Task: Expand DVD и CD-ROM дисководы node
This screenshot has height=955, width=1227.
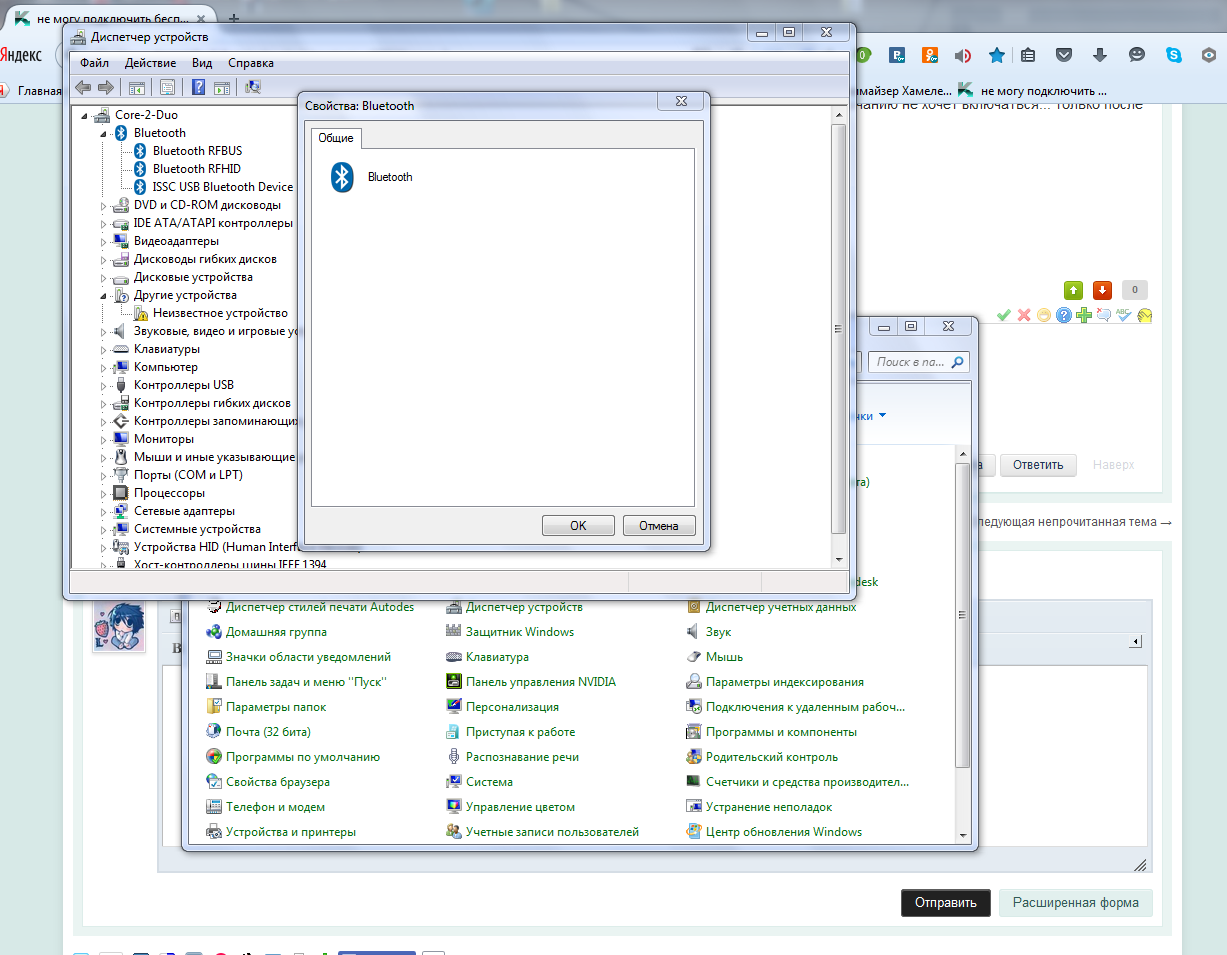Action: 103,205
